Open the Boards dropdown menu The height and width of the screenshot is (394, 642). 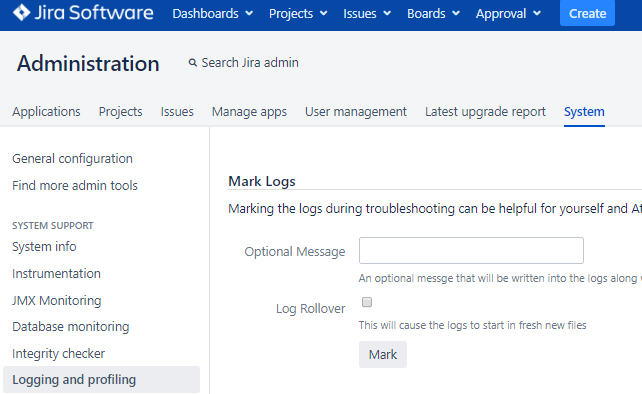coord(433,14)
